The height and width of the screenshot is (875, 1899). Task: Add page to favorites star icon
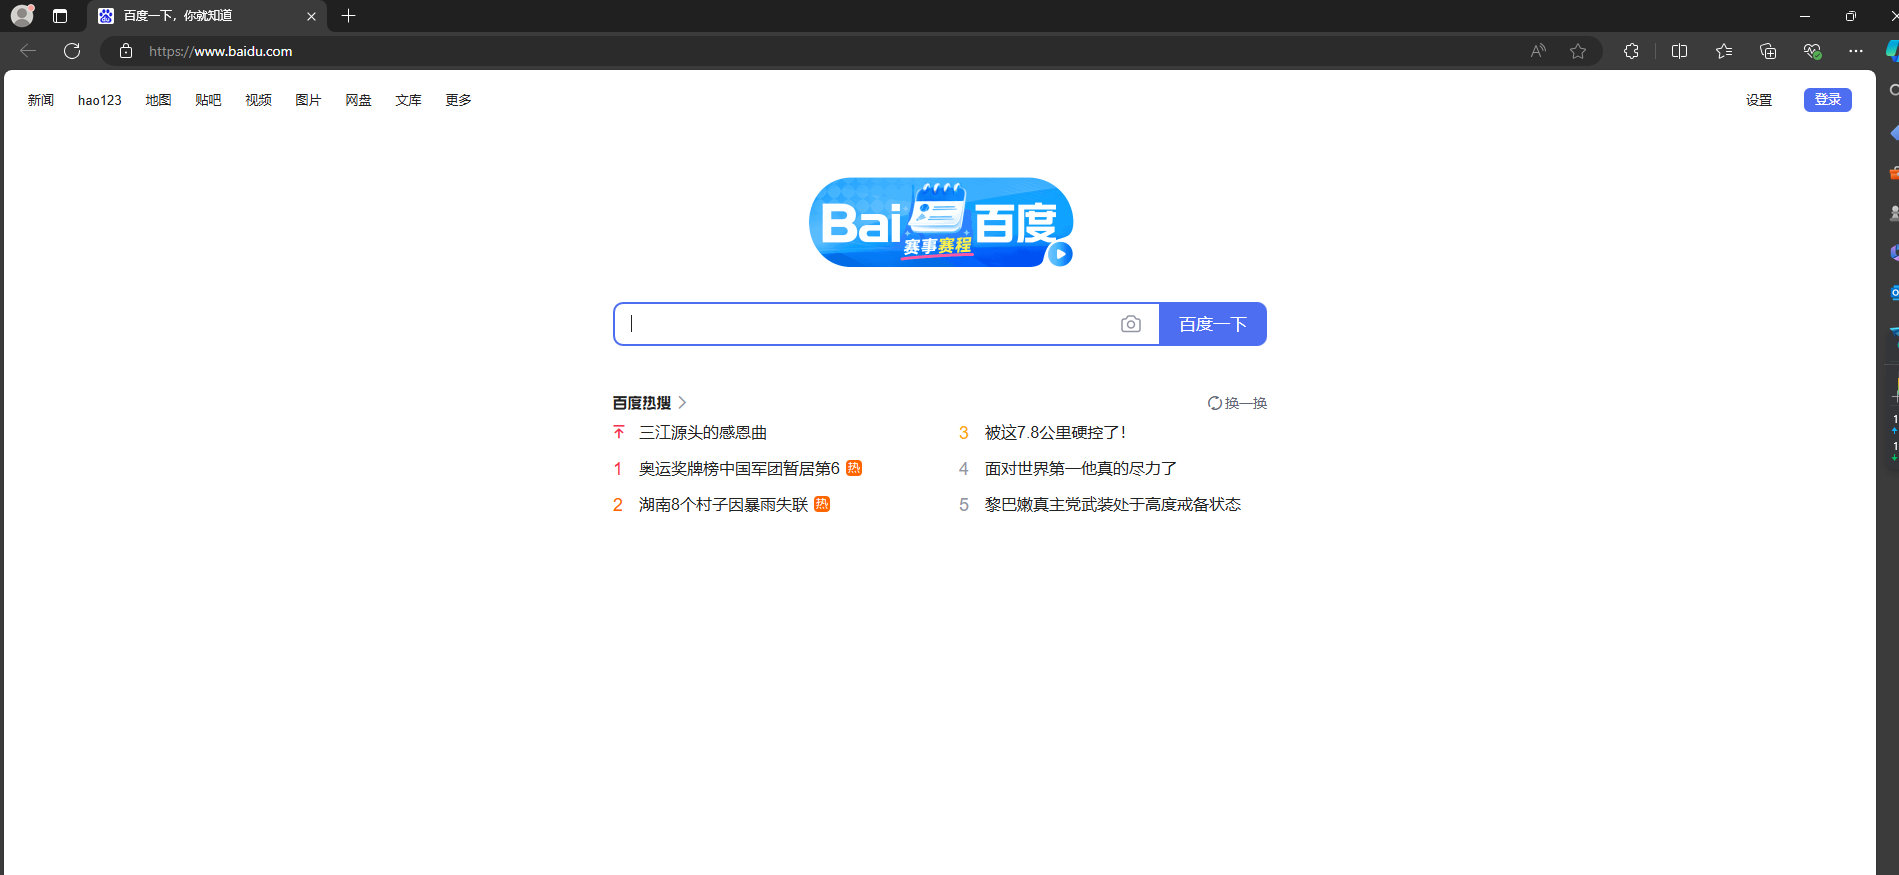1578,51
